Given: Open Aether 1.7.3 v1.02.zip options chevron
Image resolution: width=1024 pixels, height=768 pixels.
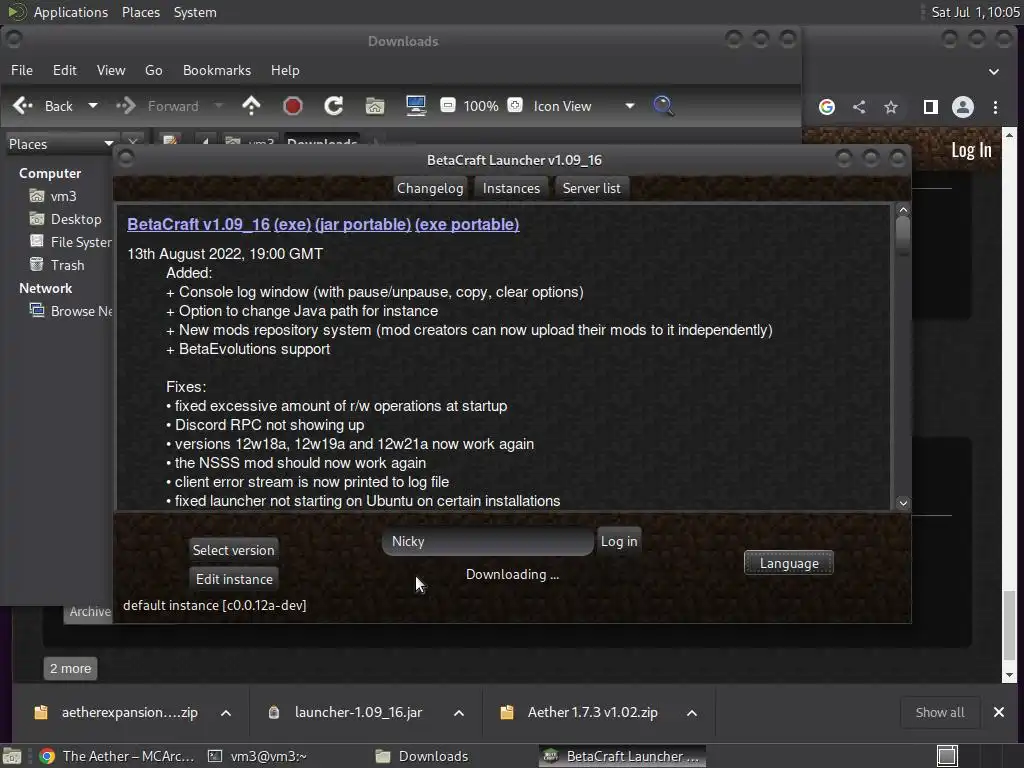Looking at the screenshot, I should (x=692, y=712).
